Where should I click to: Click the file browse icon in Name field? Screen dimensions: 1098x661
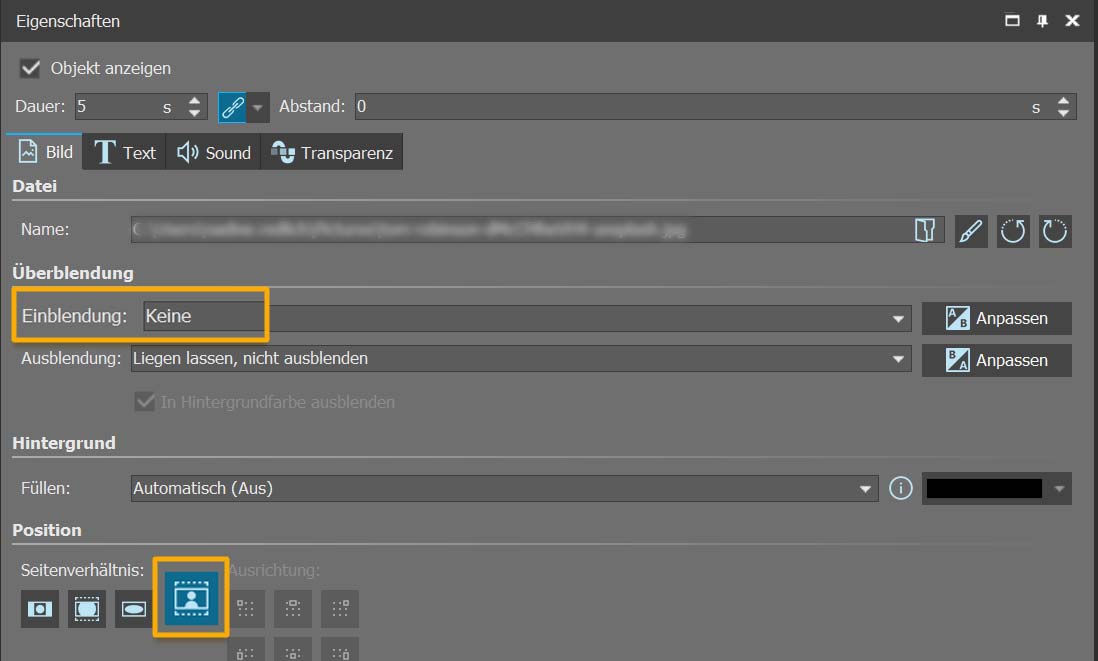coord(924,231)
